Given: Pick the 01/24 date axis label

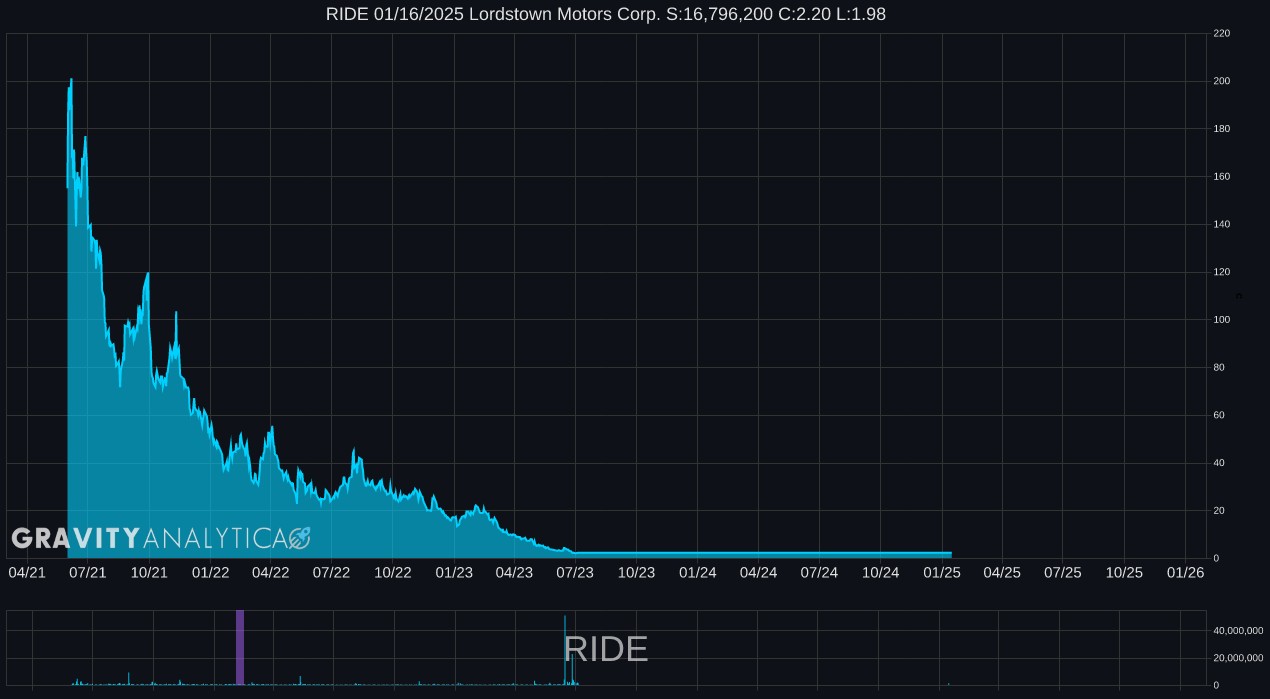Looking at the screenshot, I should coord(697,572).
